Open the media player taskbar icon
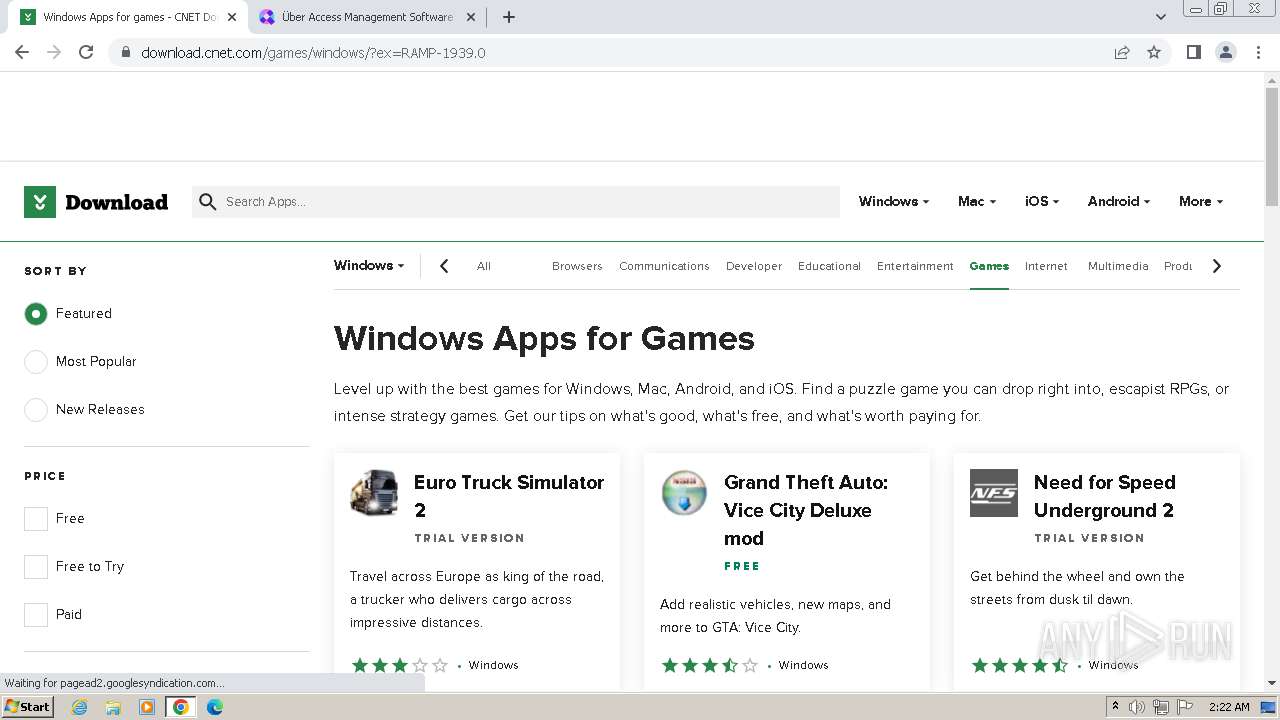Viewport: 1280px width, 720px height. 147,707
